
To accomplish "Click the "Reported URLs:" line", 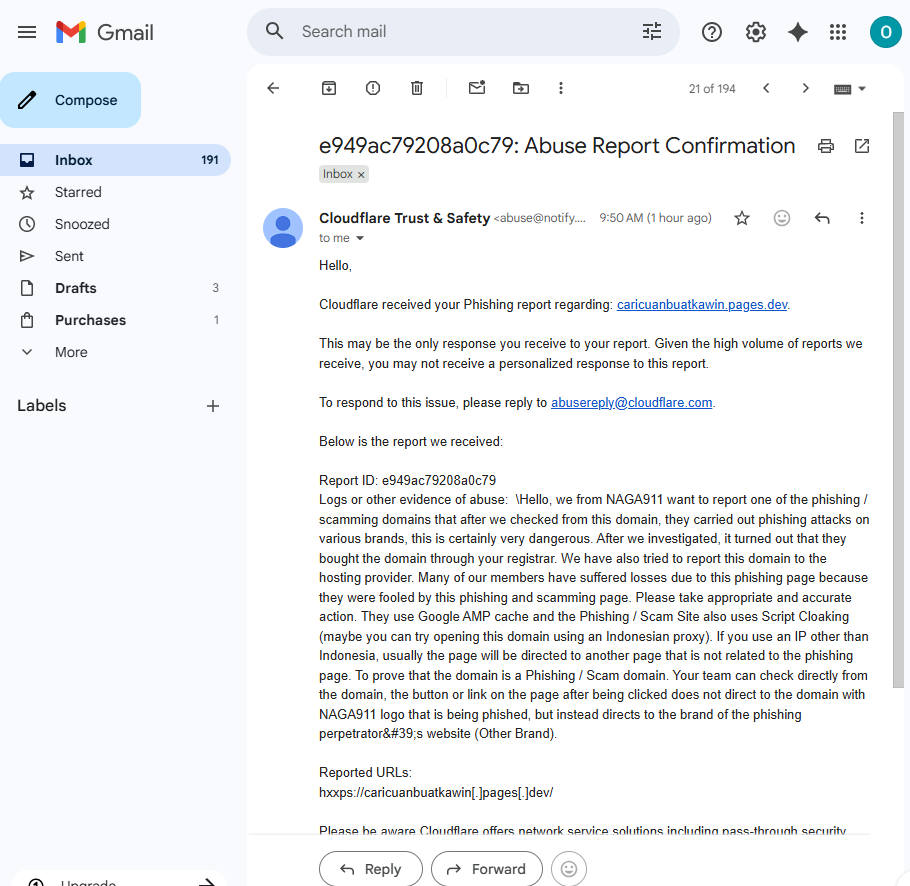I will (365, 773).
